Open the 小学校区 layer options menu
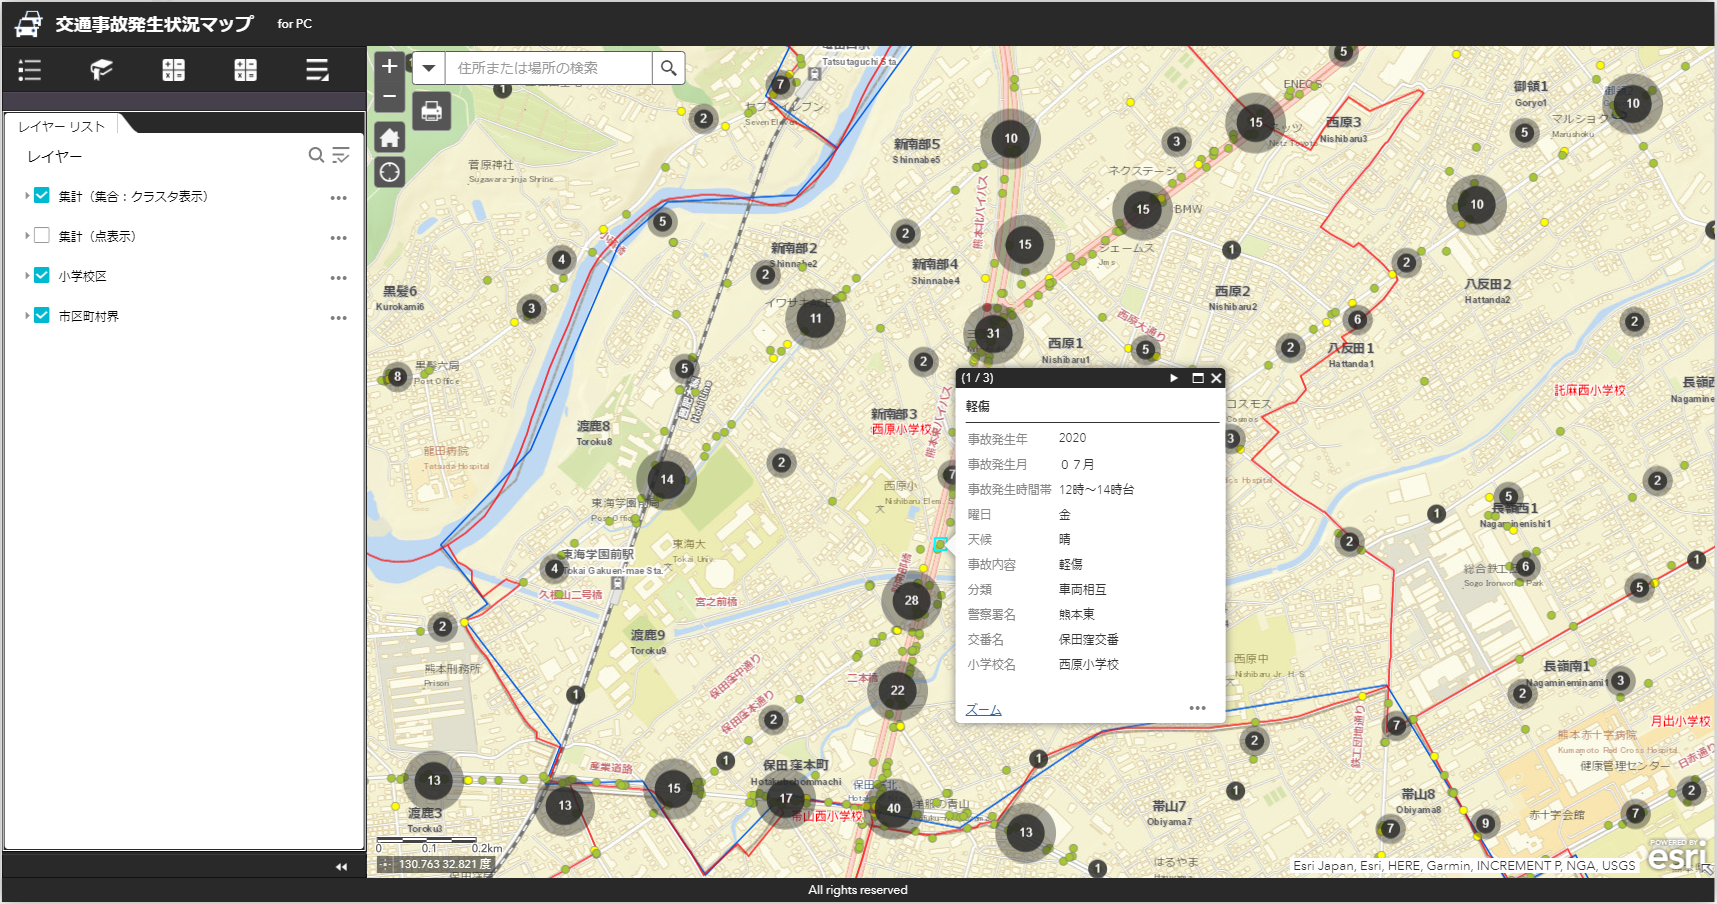 [339, 278]
